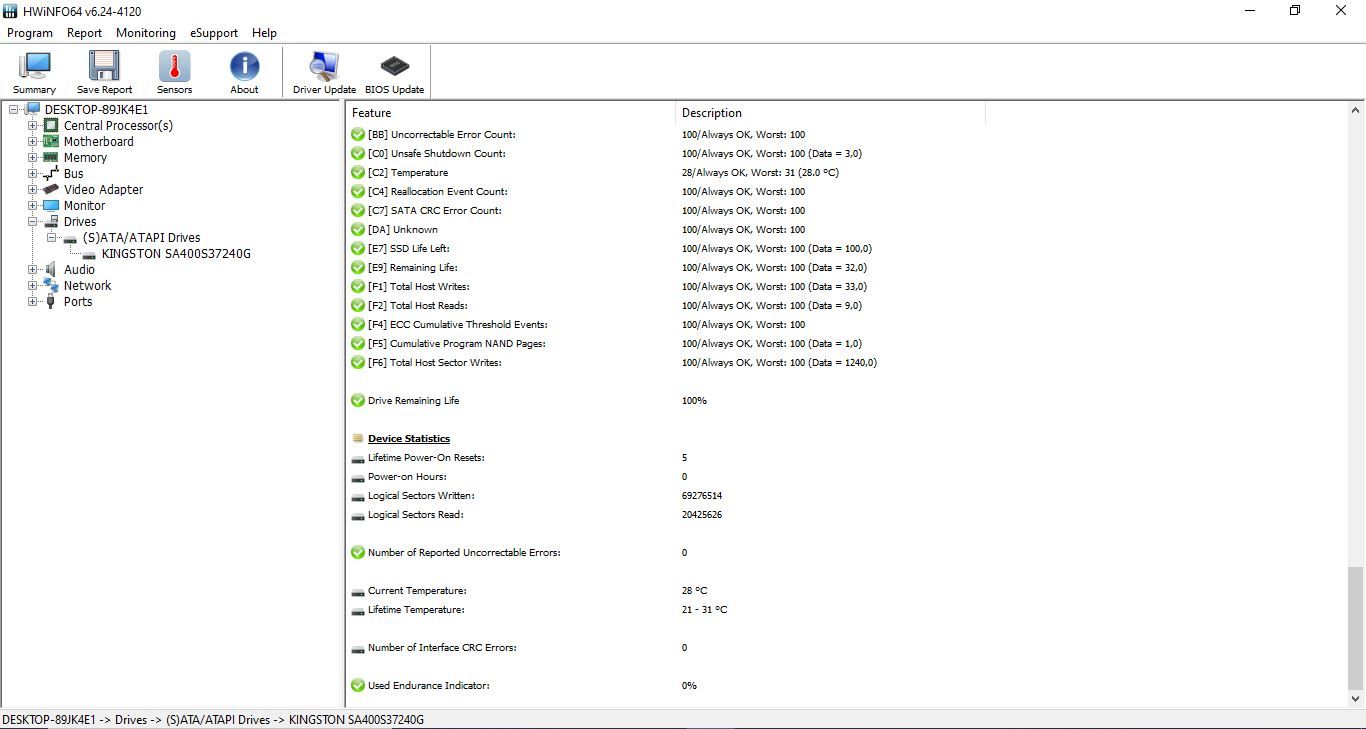
Task: Expand the Motherboard tree node
Action: (33, 141)
